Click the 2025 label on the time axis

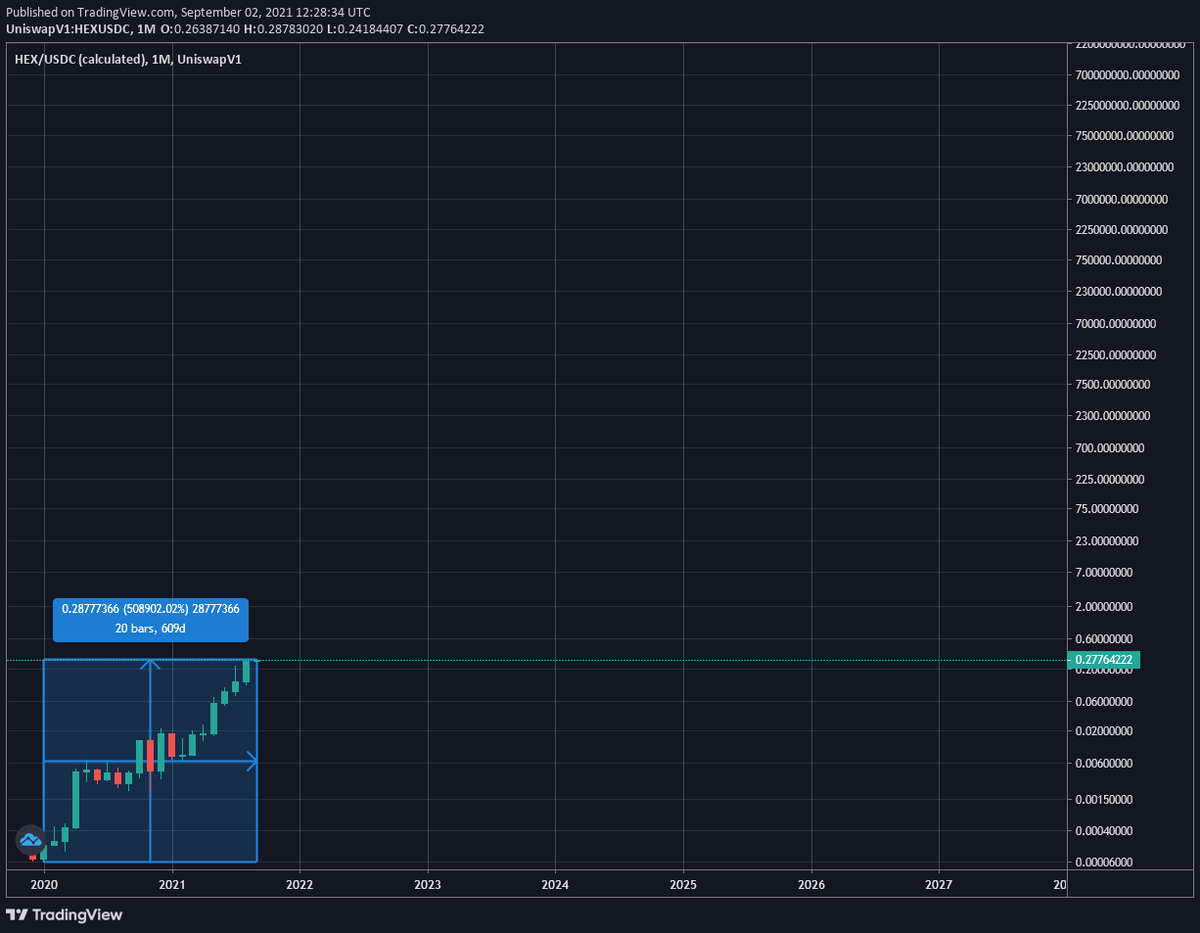[x=684, y=885]
